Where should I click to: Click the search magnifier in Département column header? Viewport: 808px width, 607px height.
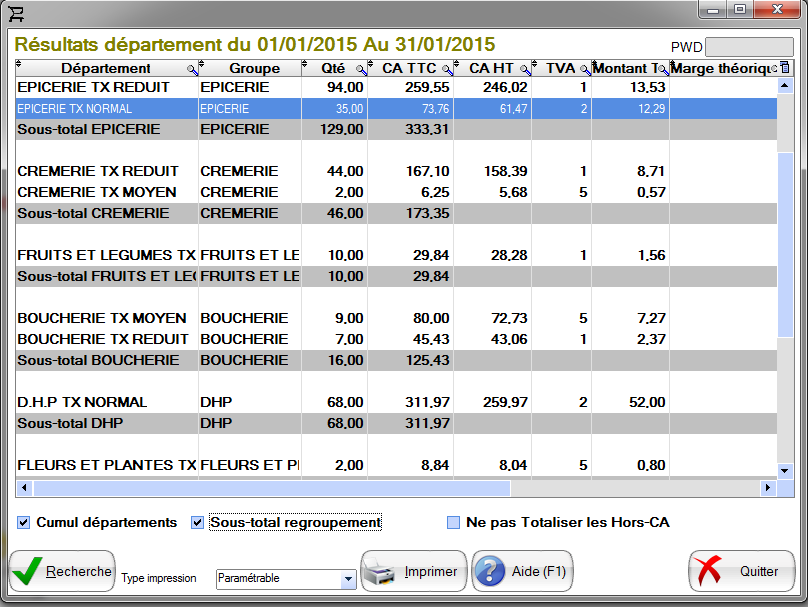tap(192, 69)
